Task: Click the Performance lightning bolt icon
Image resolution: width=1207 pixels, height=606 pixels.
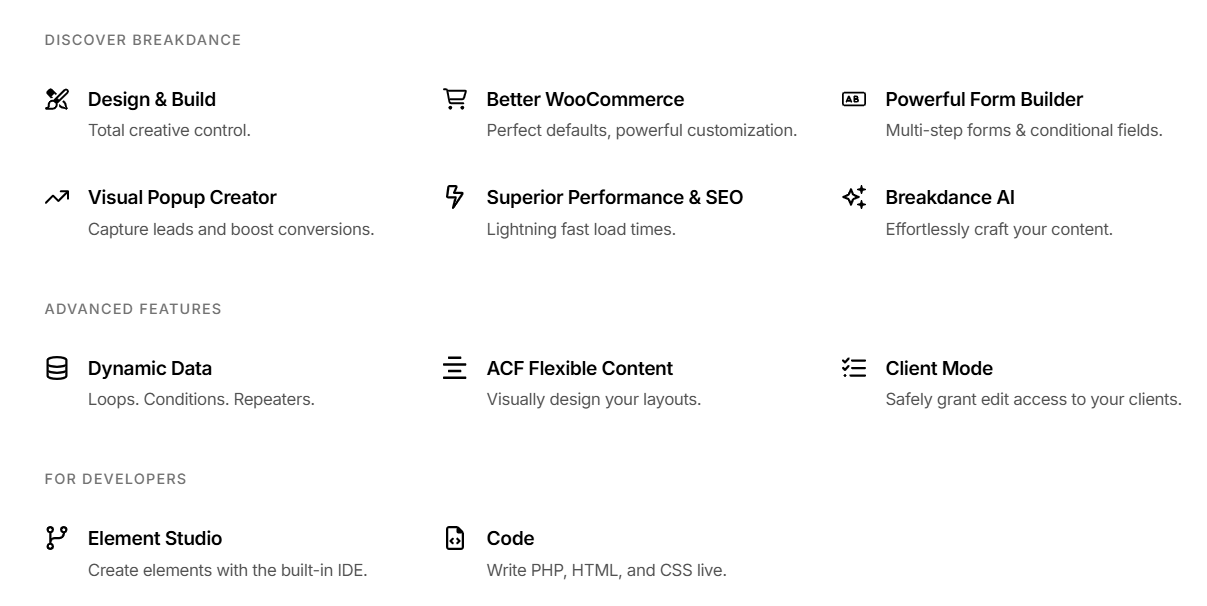Action: click(x=455, y=196)
